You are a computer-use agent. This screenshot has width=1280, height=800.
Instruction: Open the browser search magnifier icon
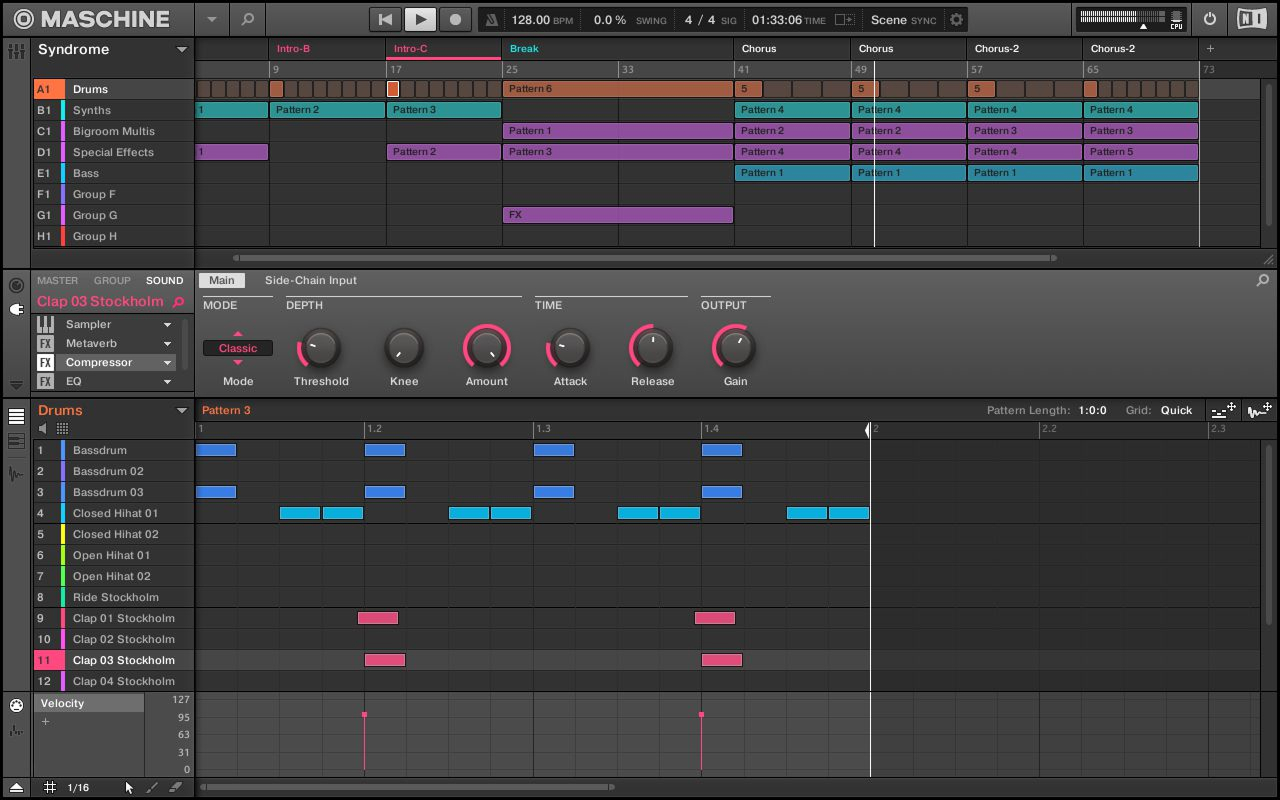click(247, 19)
